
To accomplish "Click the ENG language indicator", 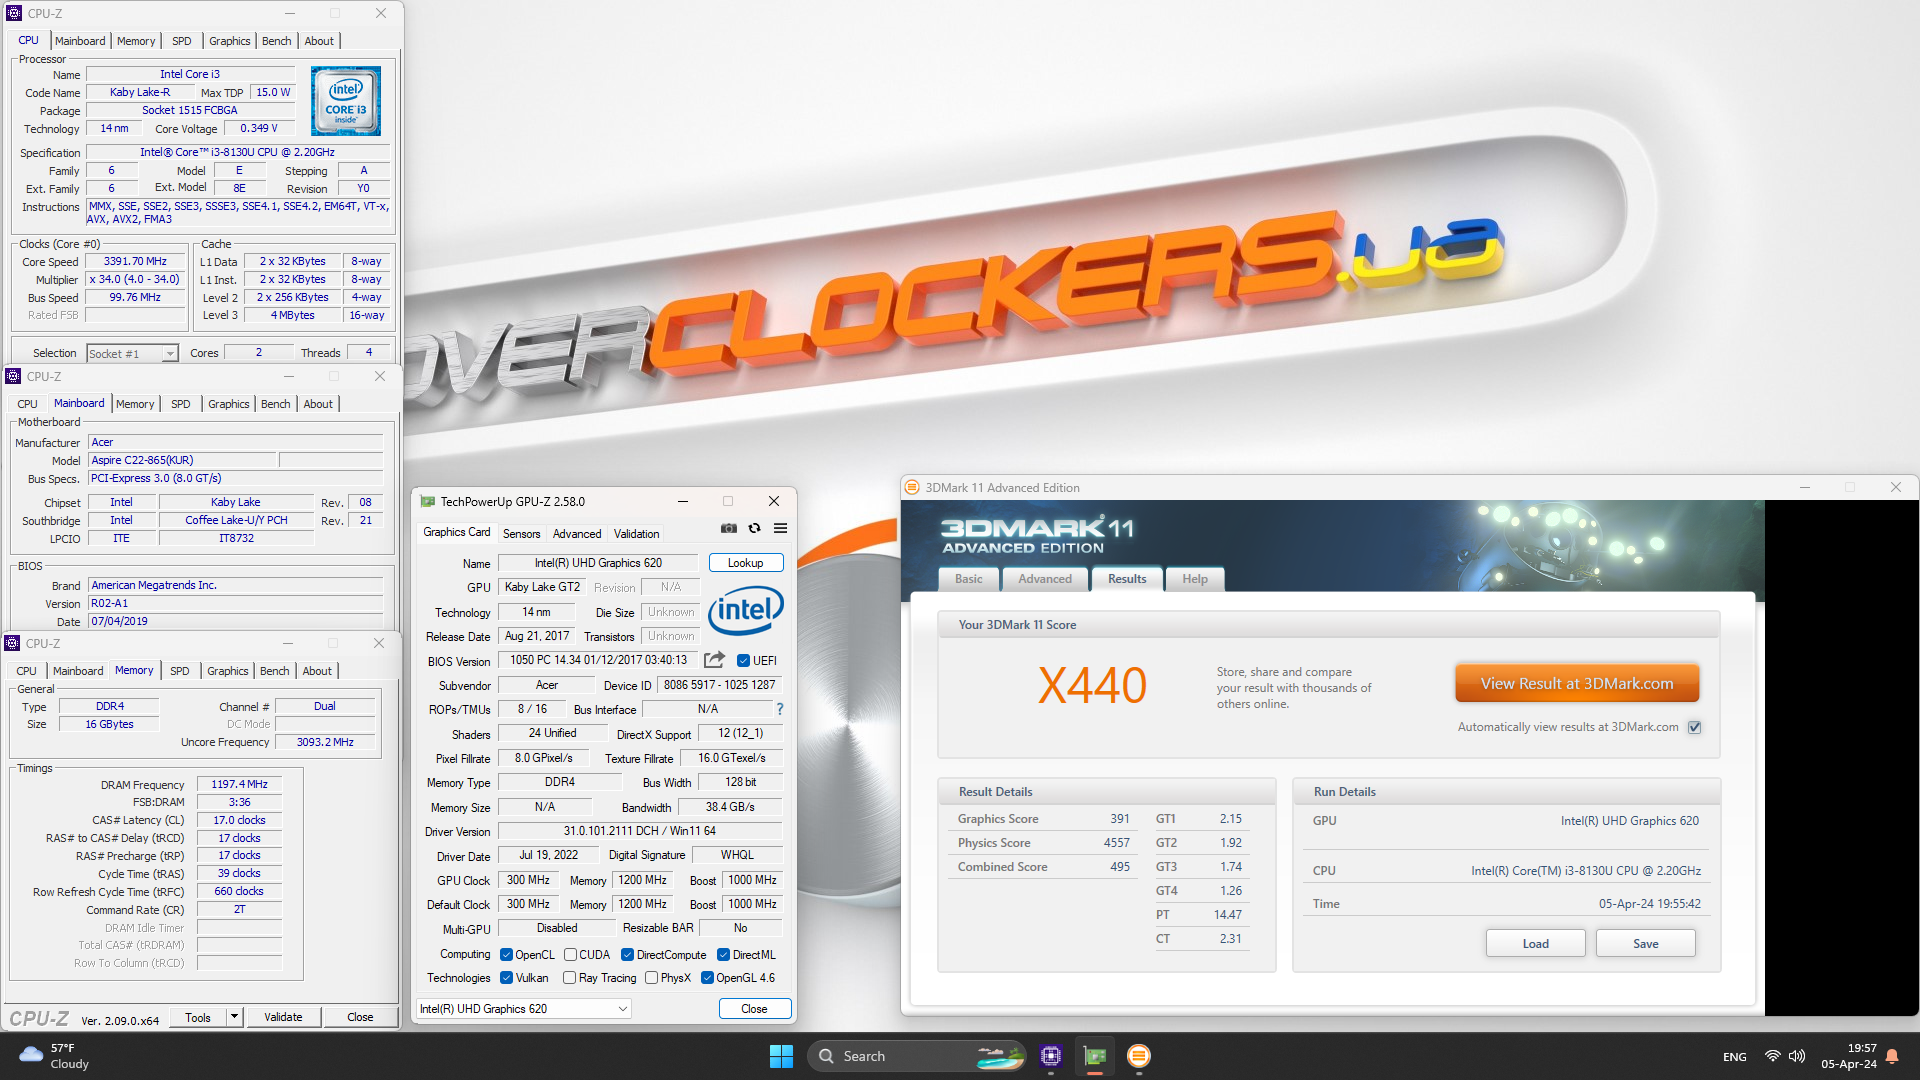I will pos(1735,1057).
